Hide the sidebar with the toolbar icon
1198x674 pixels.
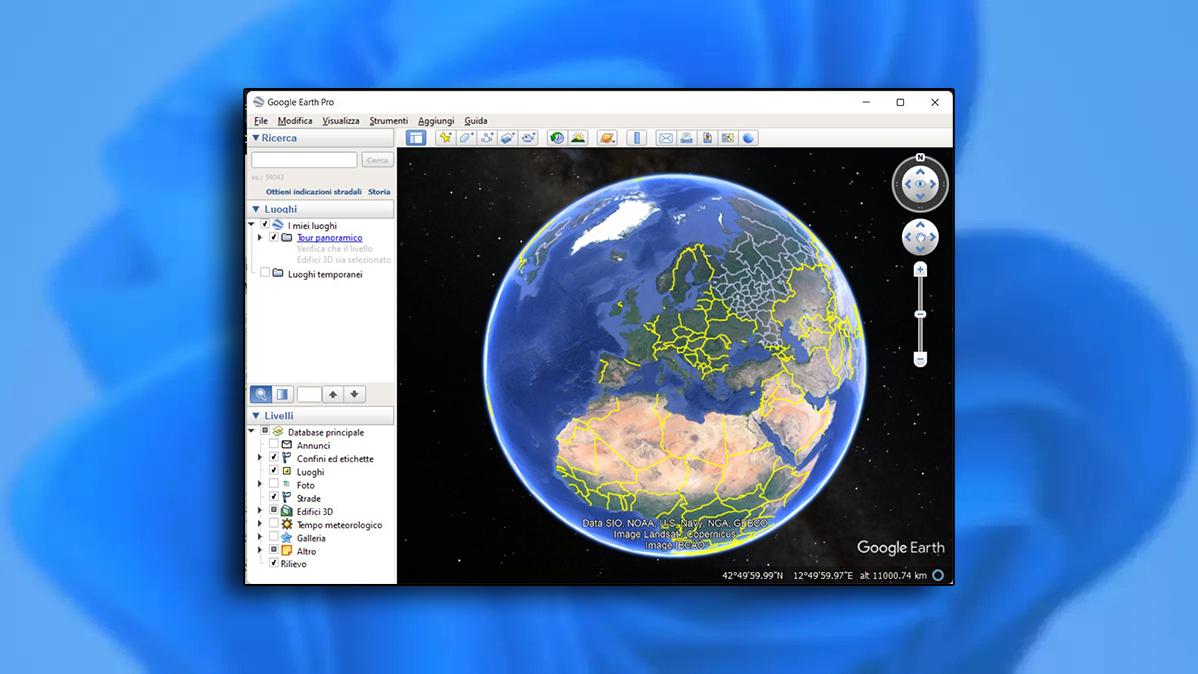[x=416, y=138]
